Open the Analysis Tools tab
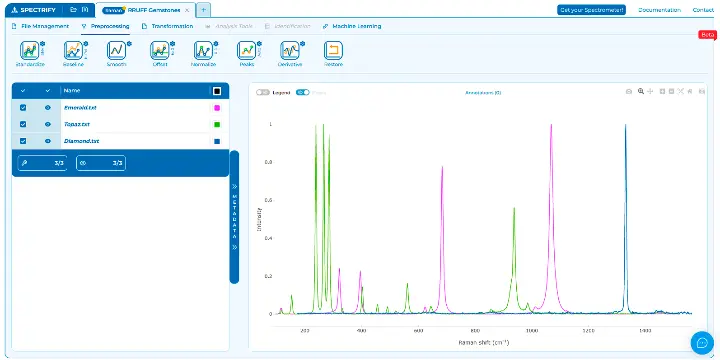Screen dimensions: 720x360 click(229, 26)
